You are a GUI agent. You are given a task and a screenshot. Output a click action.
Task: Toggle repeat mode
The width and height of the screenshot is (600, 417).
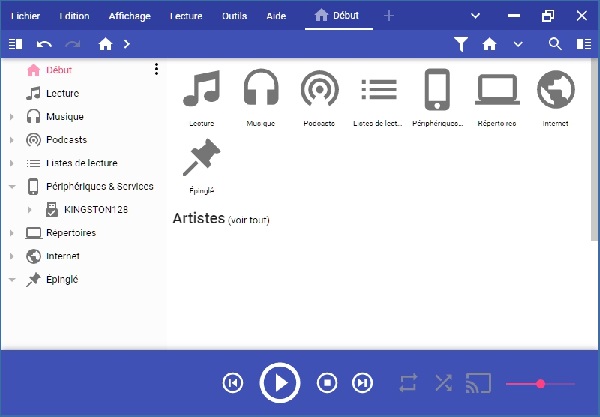408,383
